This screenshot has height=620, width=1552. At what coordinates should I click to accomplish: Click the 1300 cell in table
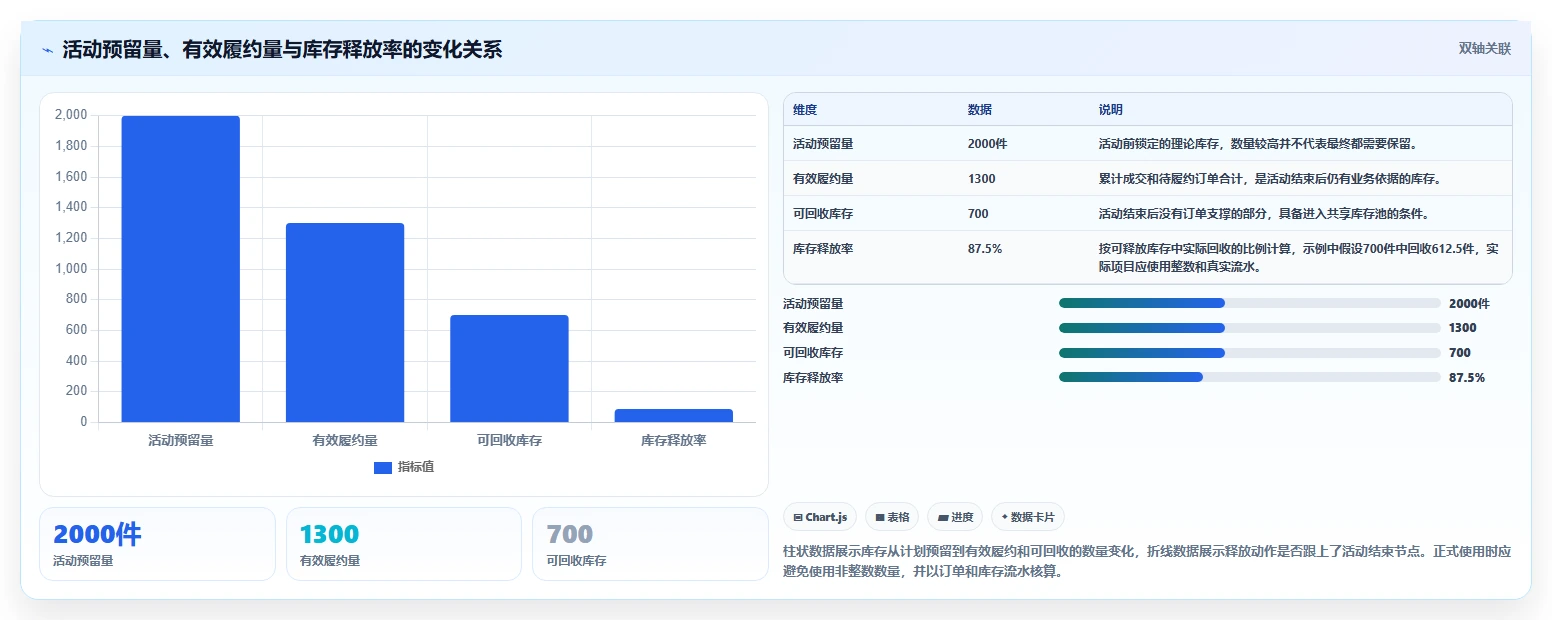[x=981, y=178]
